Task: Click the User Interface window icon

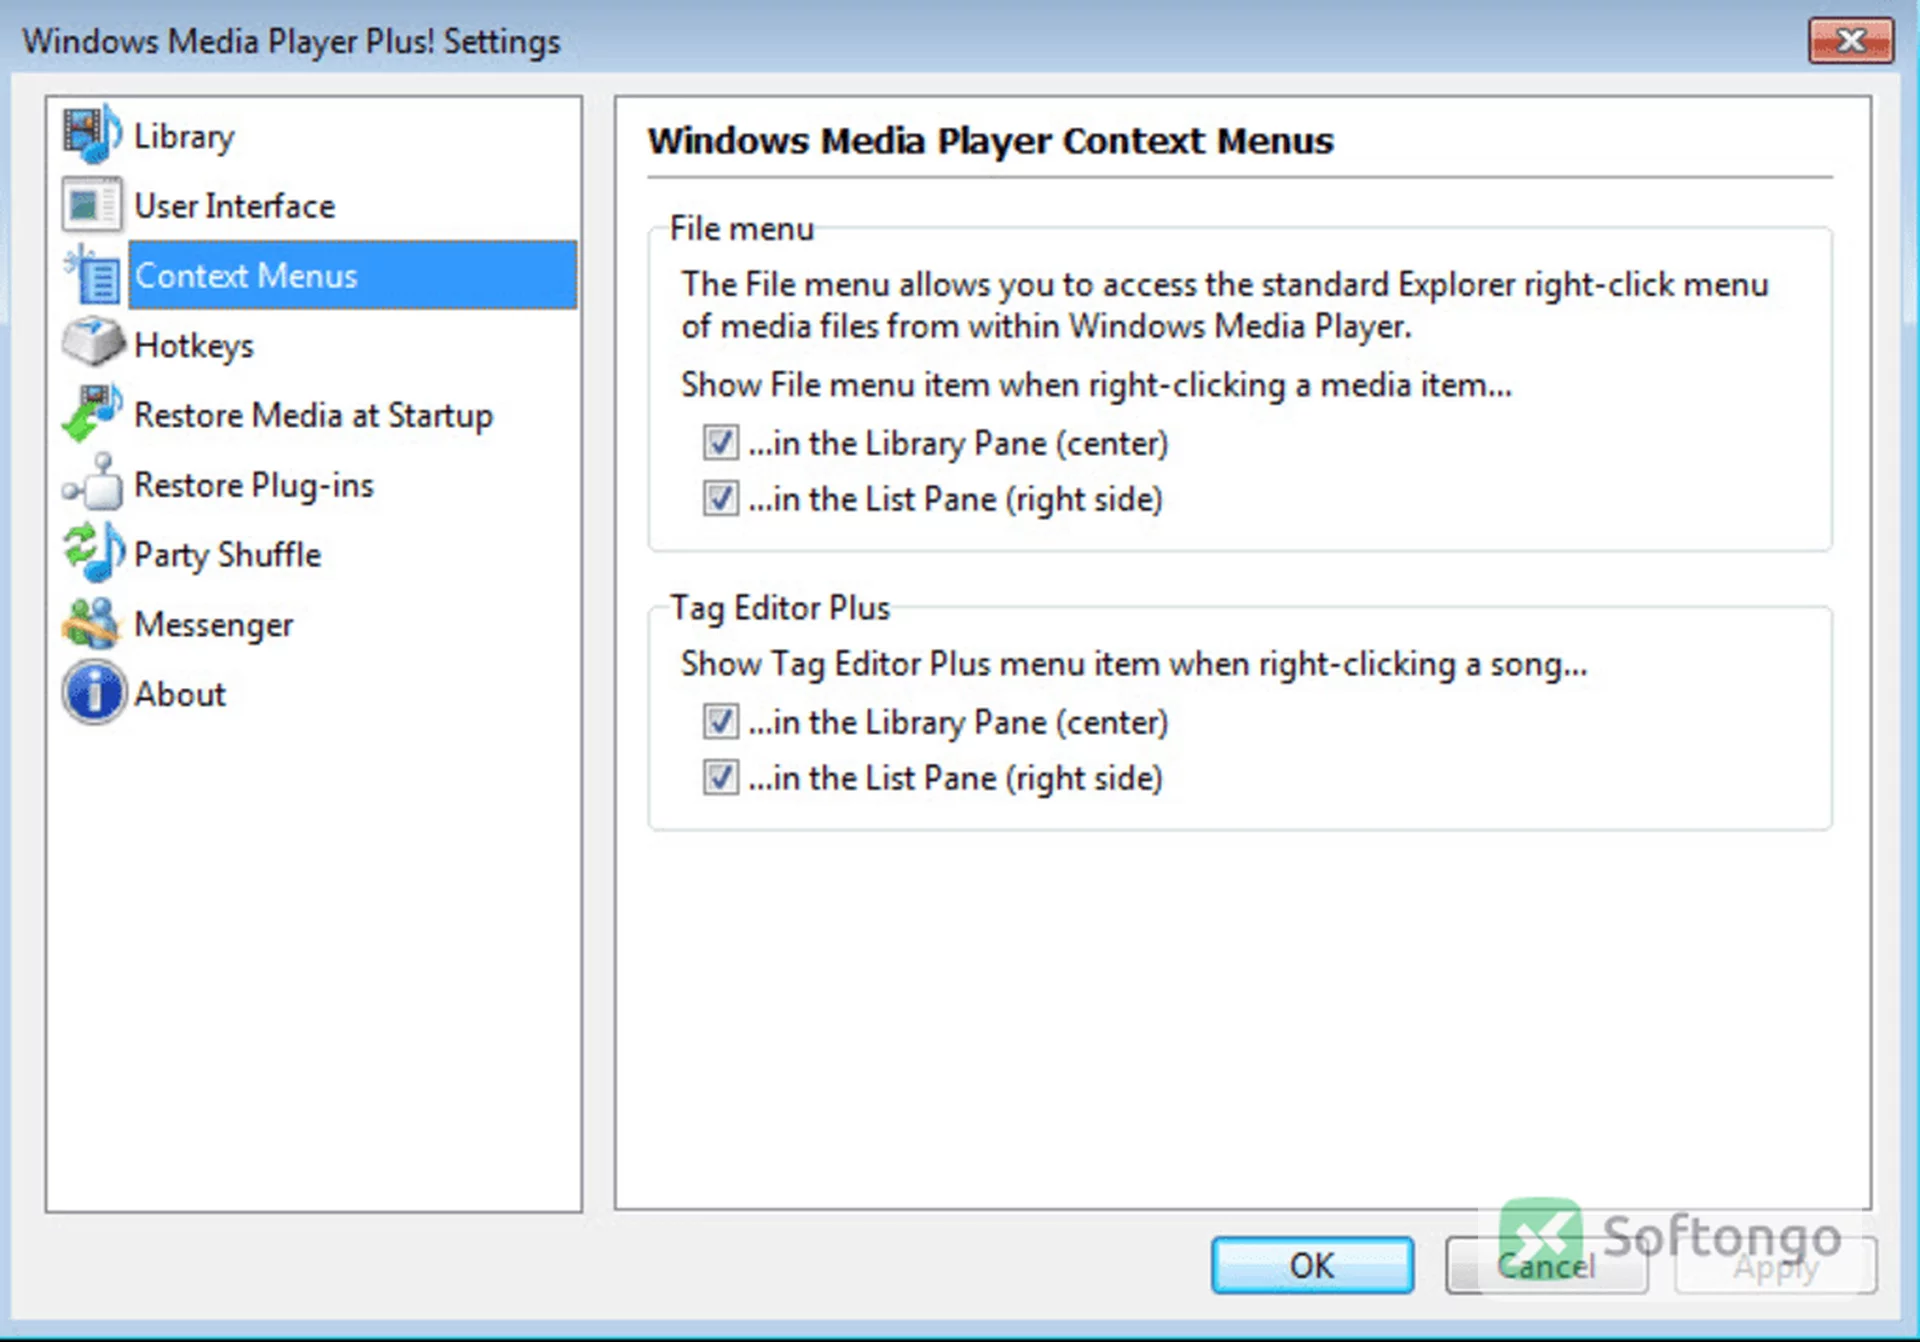Action: pyautogui.click(x=92, y=205)
